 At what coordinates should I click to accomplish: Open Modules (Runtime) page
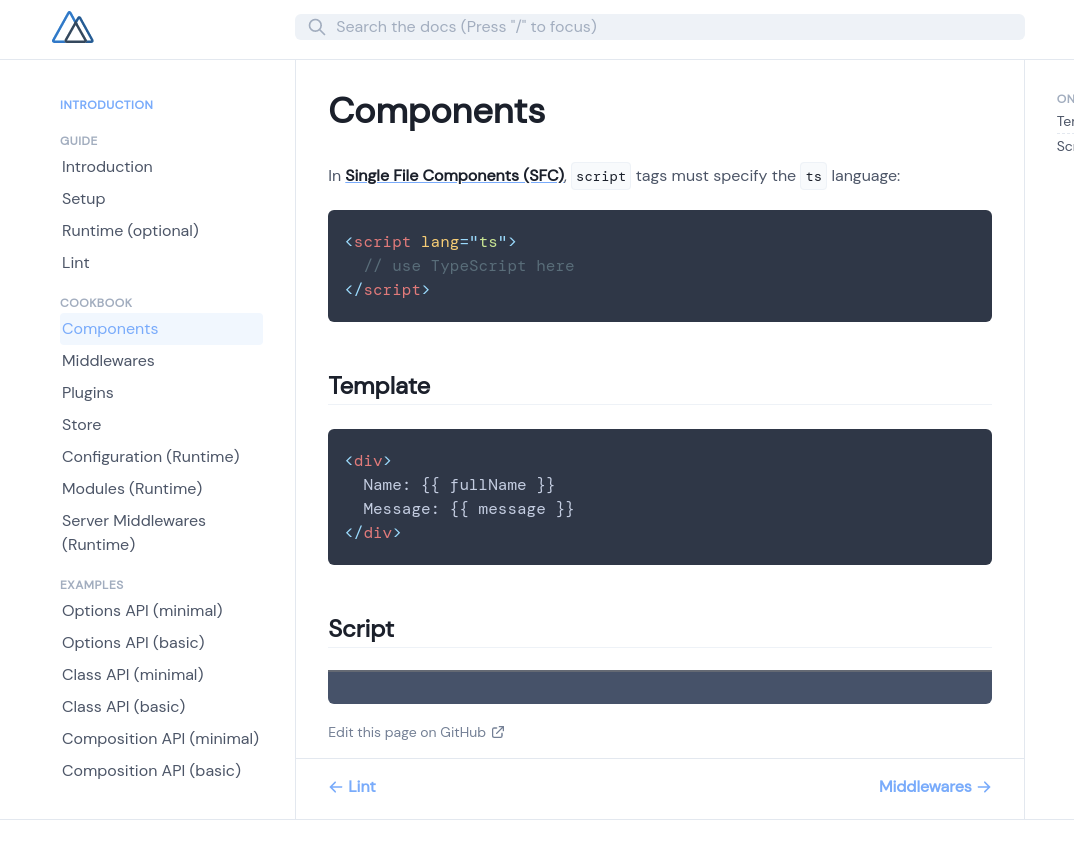pyautogui.click(x=132, y=489)
